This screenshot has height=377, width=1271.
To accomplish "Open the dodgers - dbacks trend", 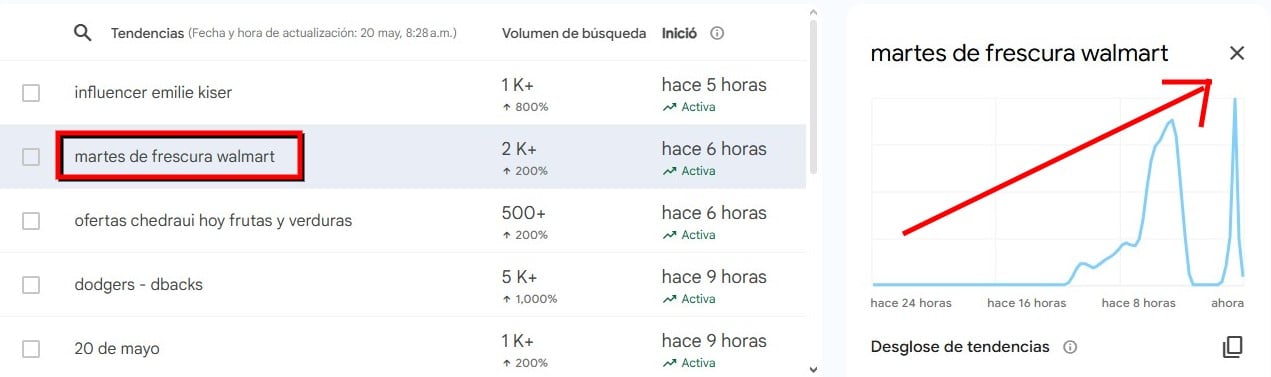I will [138, 285].
